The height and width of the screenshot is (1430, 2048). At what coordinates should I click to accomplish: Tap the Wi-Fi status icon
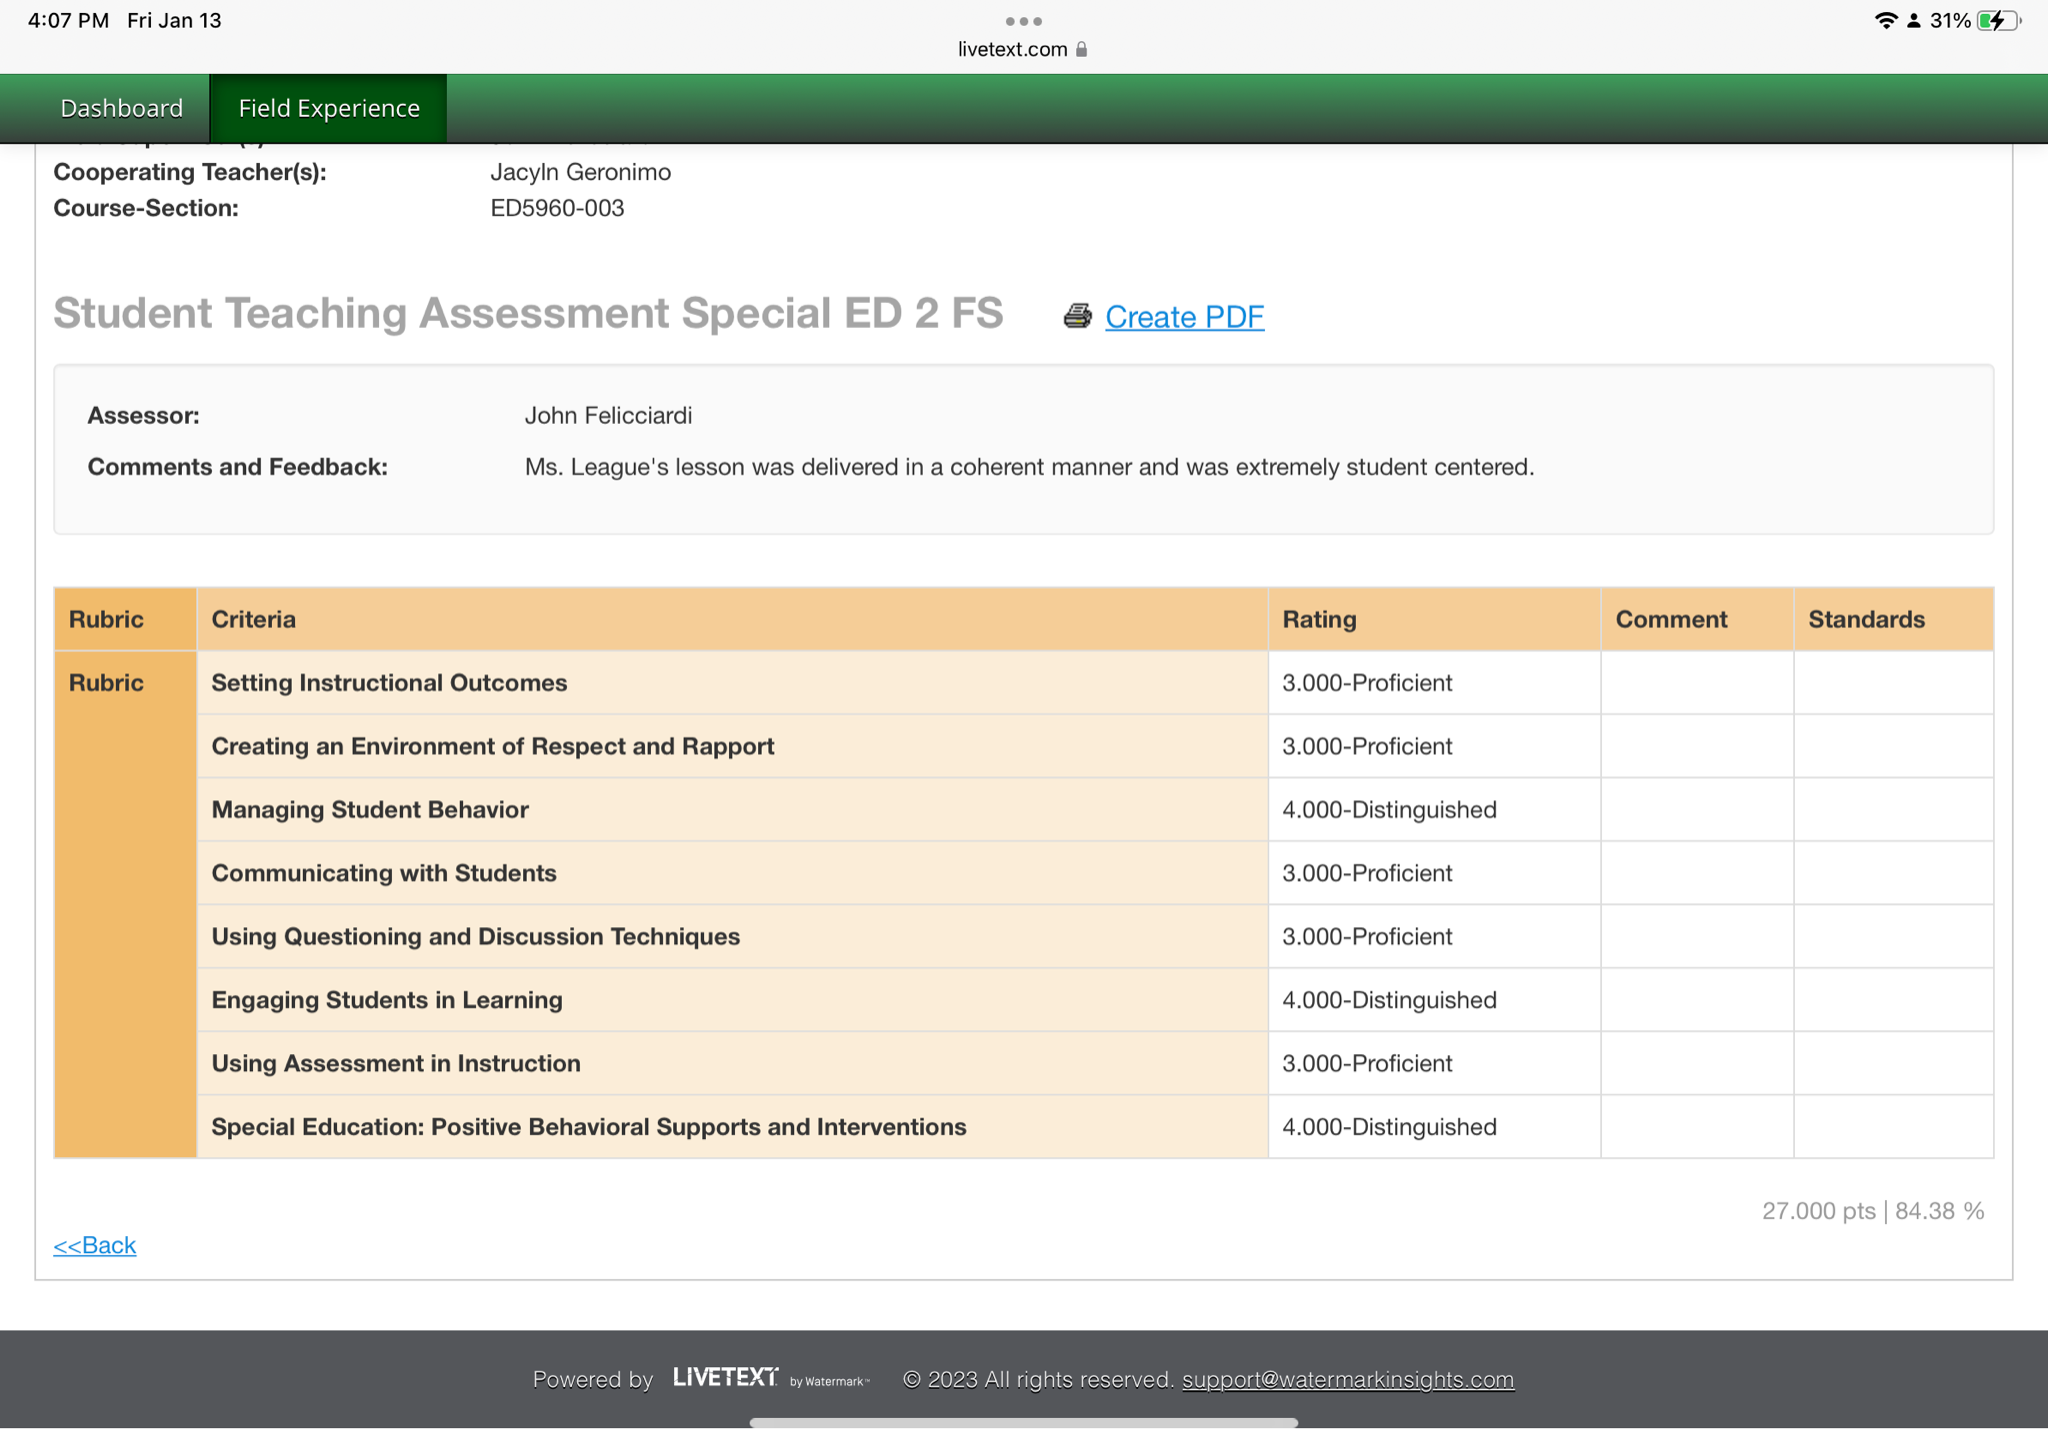point(1885,21)
